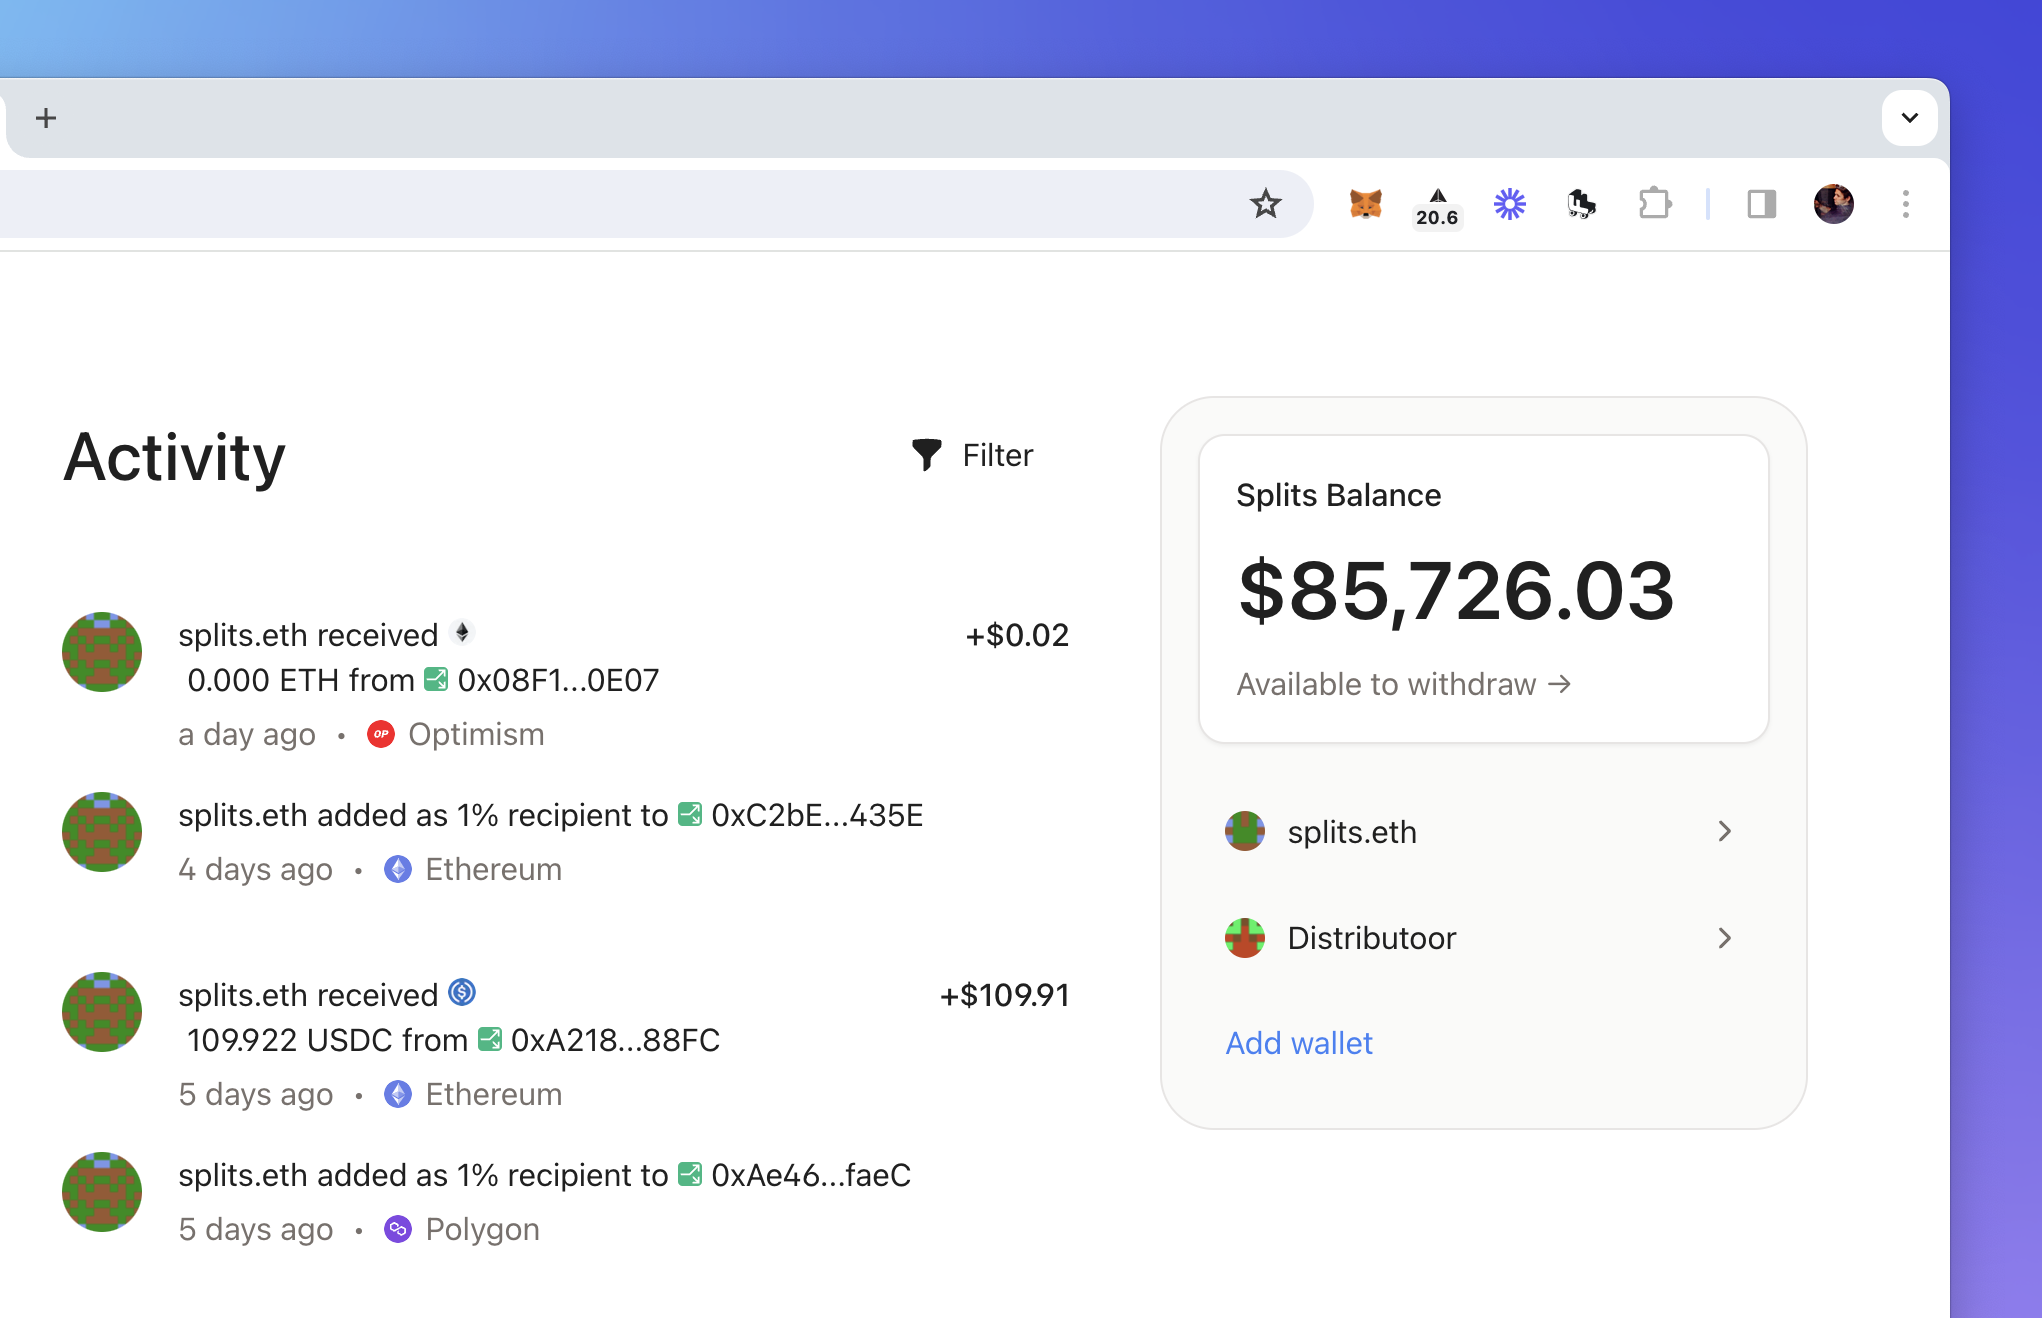
Task: Open the 0xC2bE...435E split address link
Action: pyautogui.click(x=816, y=815)
